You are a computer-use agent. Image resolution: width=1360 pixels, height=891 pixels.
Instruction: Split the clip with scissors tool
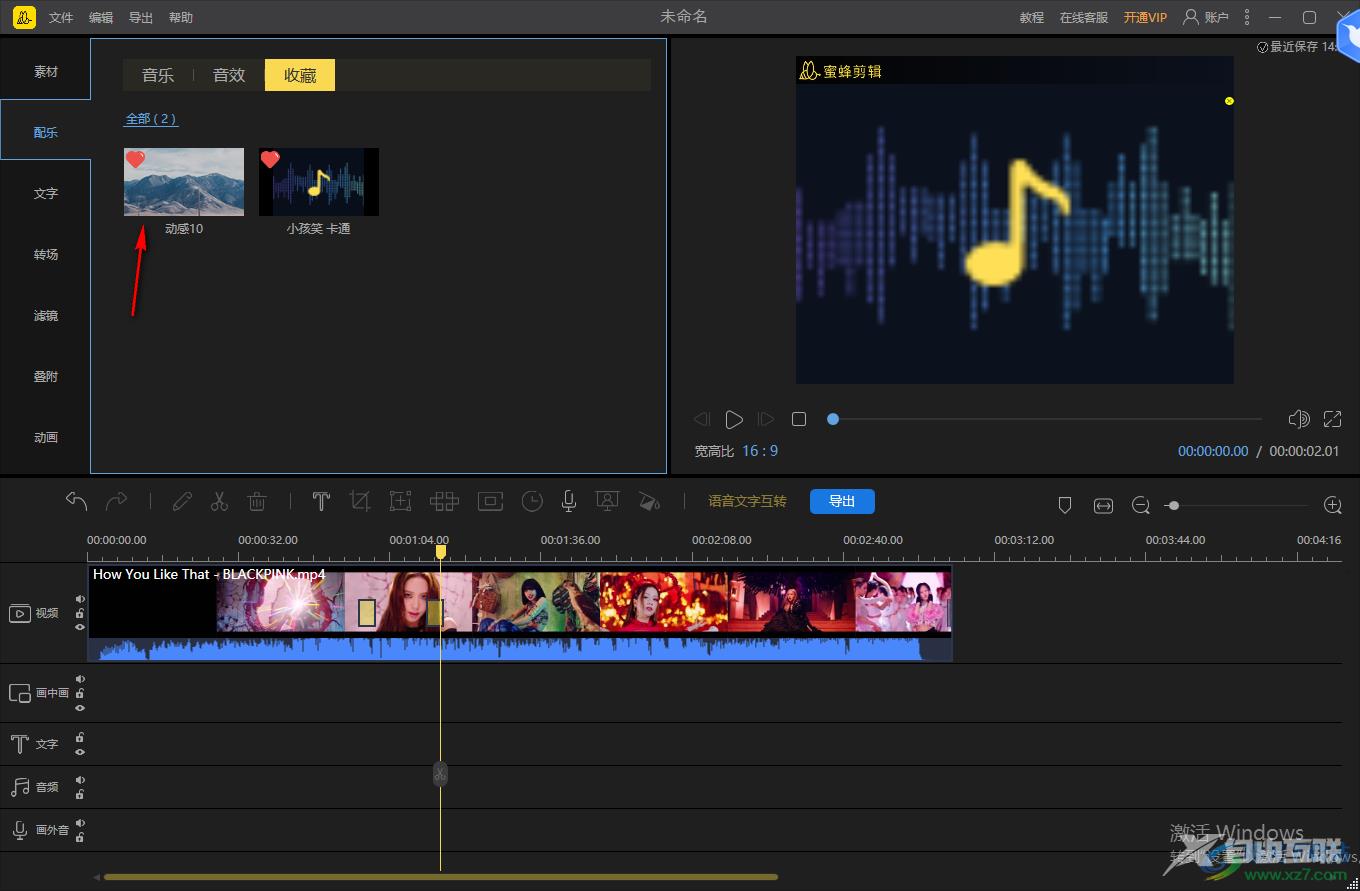coord(219,501)
